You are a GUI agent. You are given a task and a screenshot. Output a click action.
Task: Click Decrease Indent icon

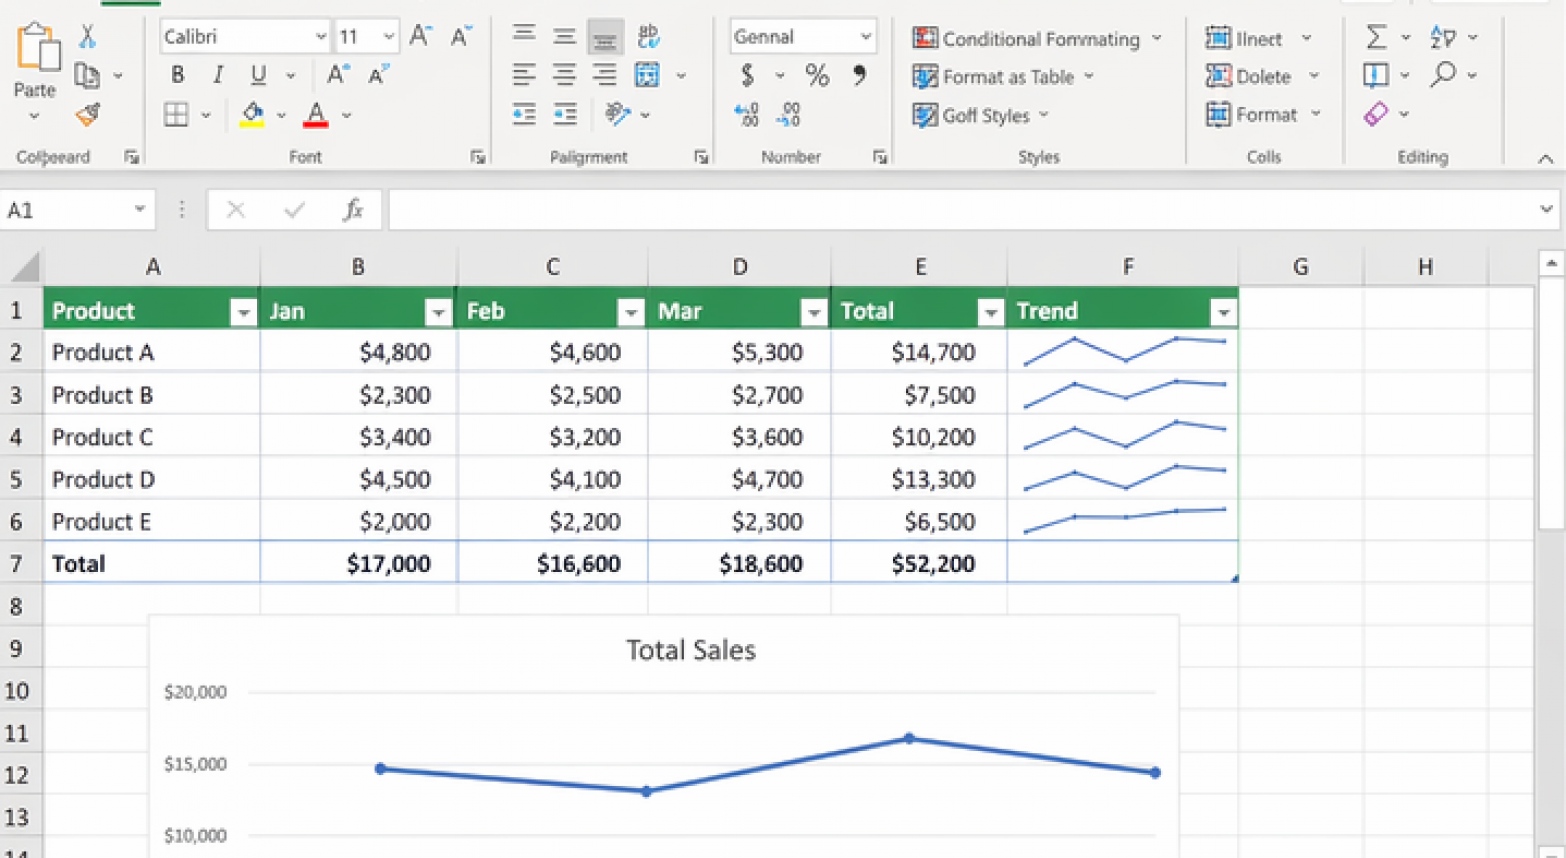click(x=524, y=114)
